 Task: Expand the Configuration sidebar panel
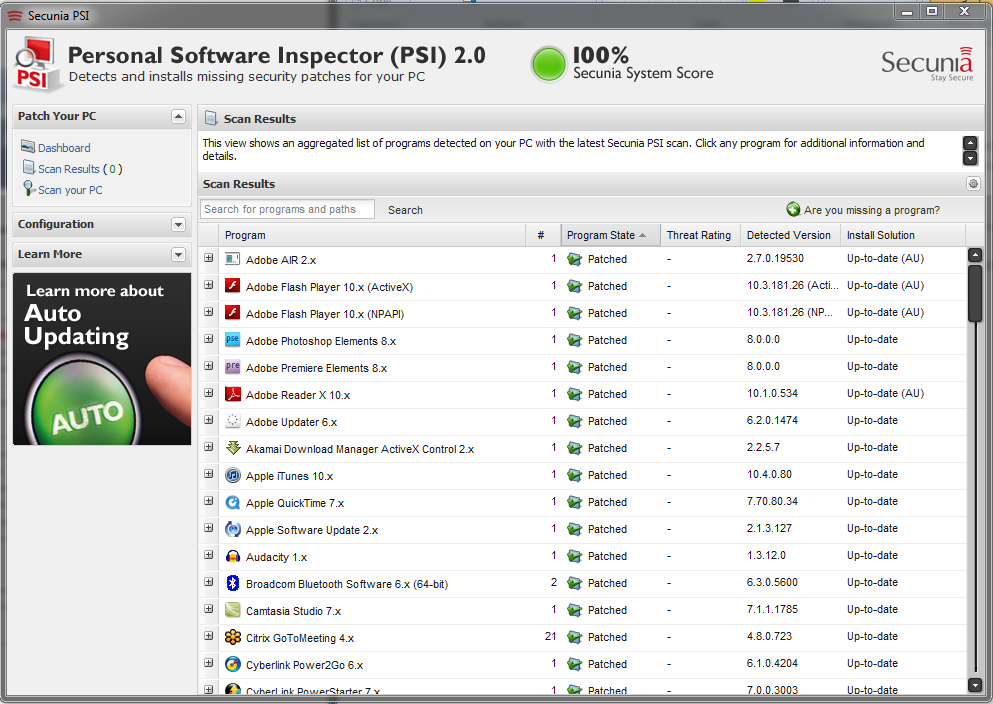(x=178, y=225)
